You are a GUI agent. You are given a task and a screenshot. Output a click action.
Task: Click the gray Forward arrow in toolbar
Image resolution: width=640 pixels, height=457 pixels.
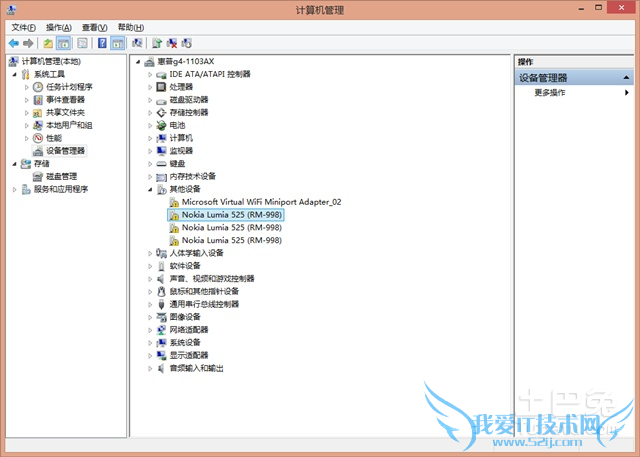point(28,43)
